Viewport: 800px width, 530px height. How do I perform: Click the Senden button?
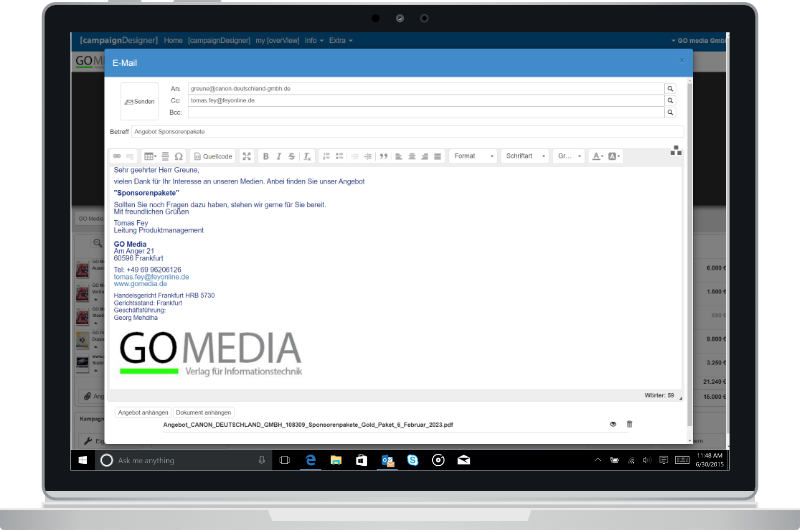[x=139, y=101]
